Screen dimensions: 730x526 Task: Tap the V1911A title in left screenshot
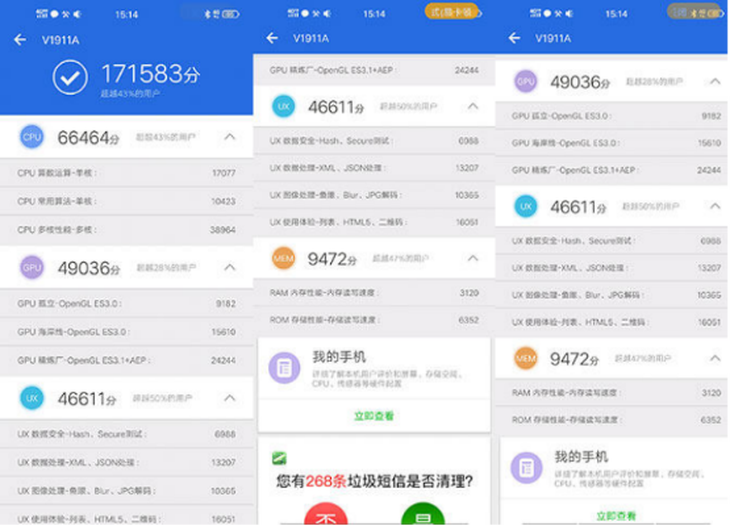[61, 40]
